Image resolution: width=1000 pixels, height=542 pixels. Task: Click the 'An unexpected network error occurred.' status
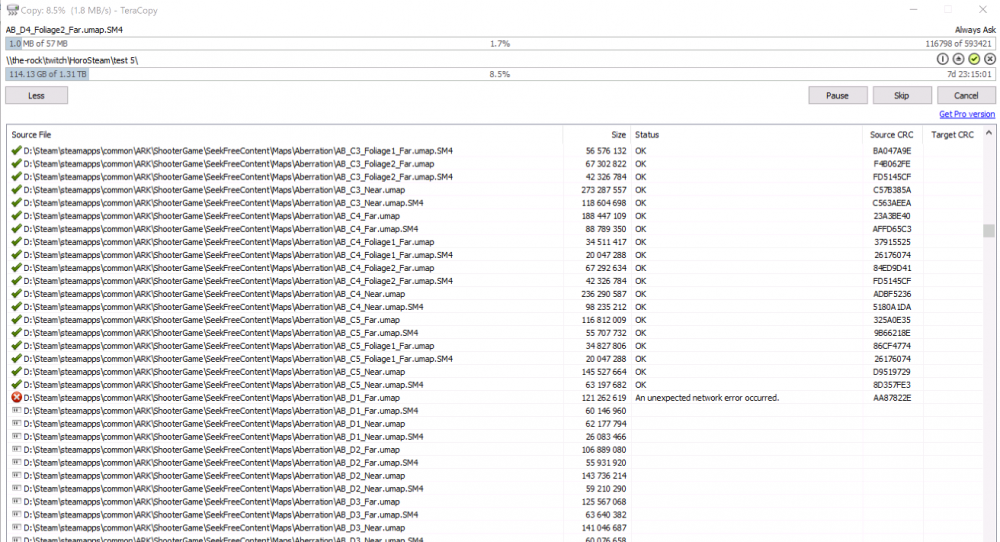pos(707,397)
